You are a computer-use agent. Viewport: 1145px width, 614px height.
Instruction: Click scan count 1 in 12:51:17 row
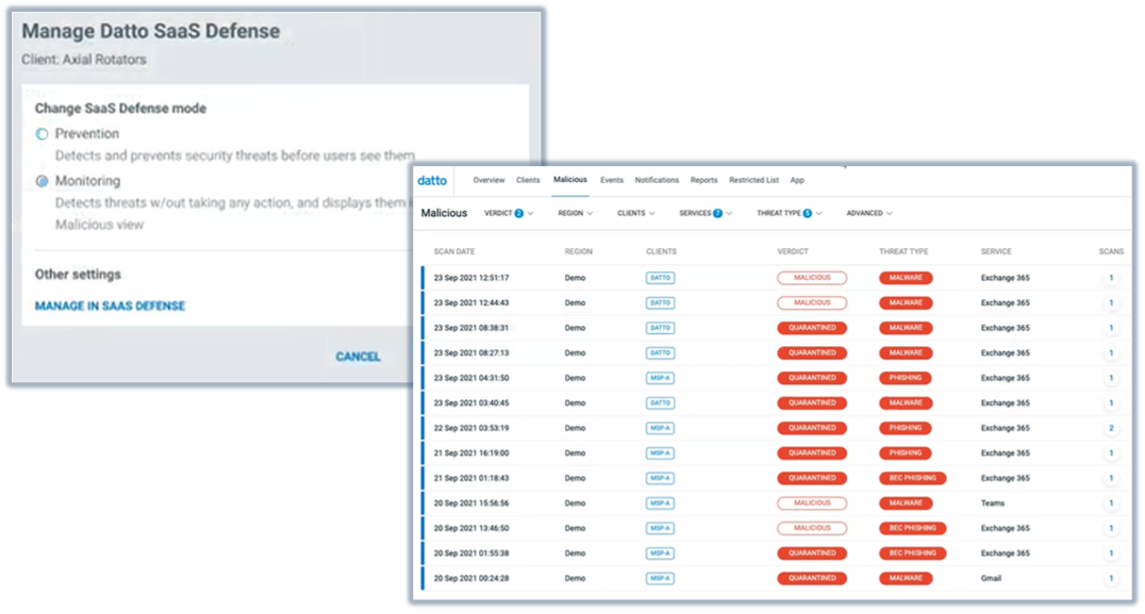pos(1111,278)
